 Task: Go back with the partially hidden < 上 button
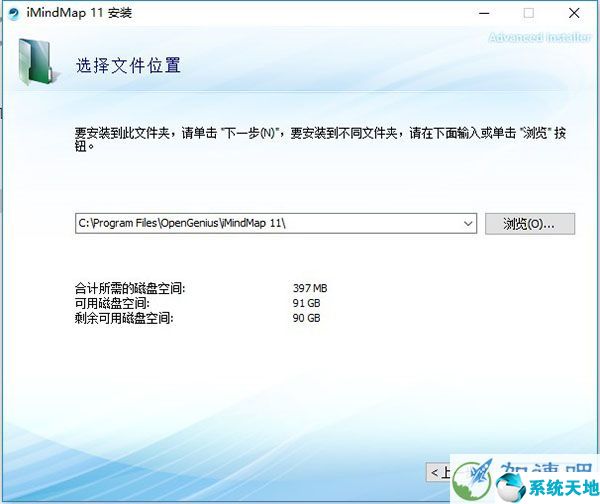point(438,472)
